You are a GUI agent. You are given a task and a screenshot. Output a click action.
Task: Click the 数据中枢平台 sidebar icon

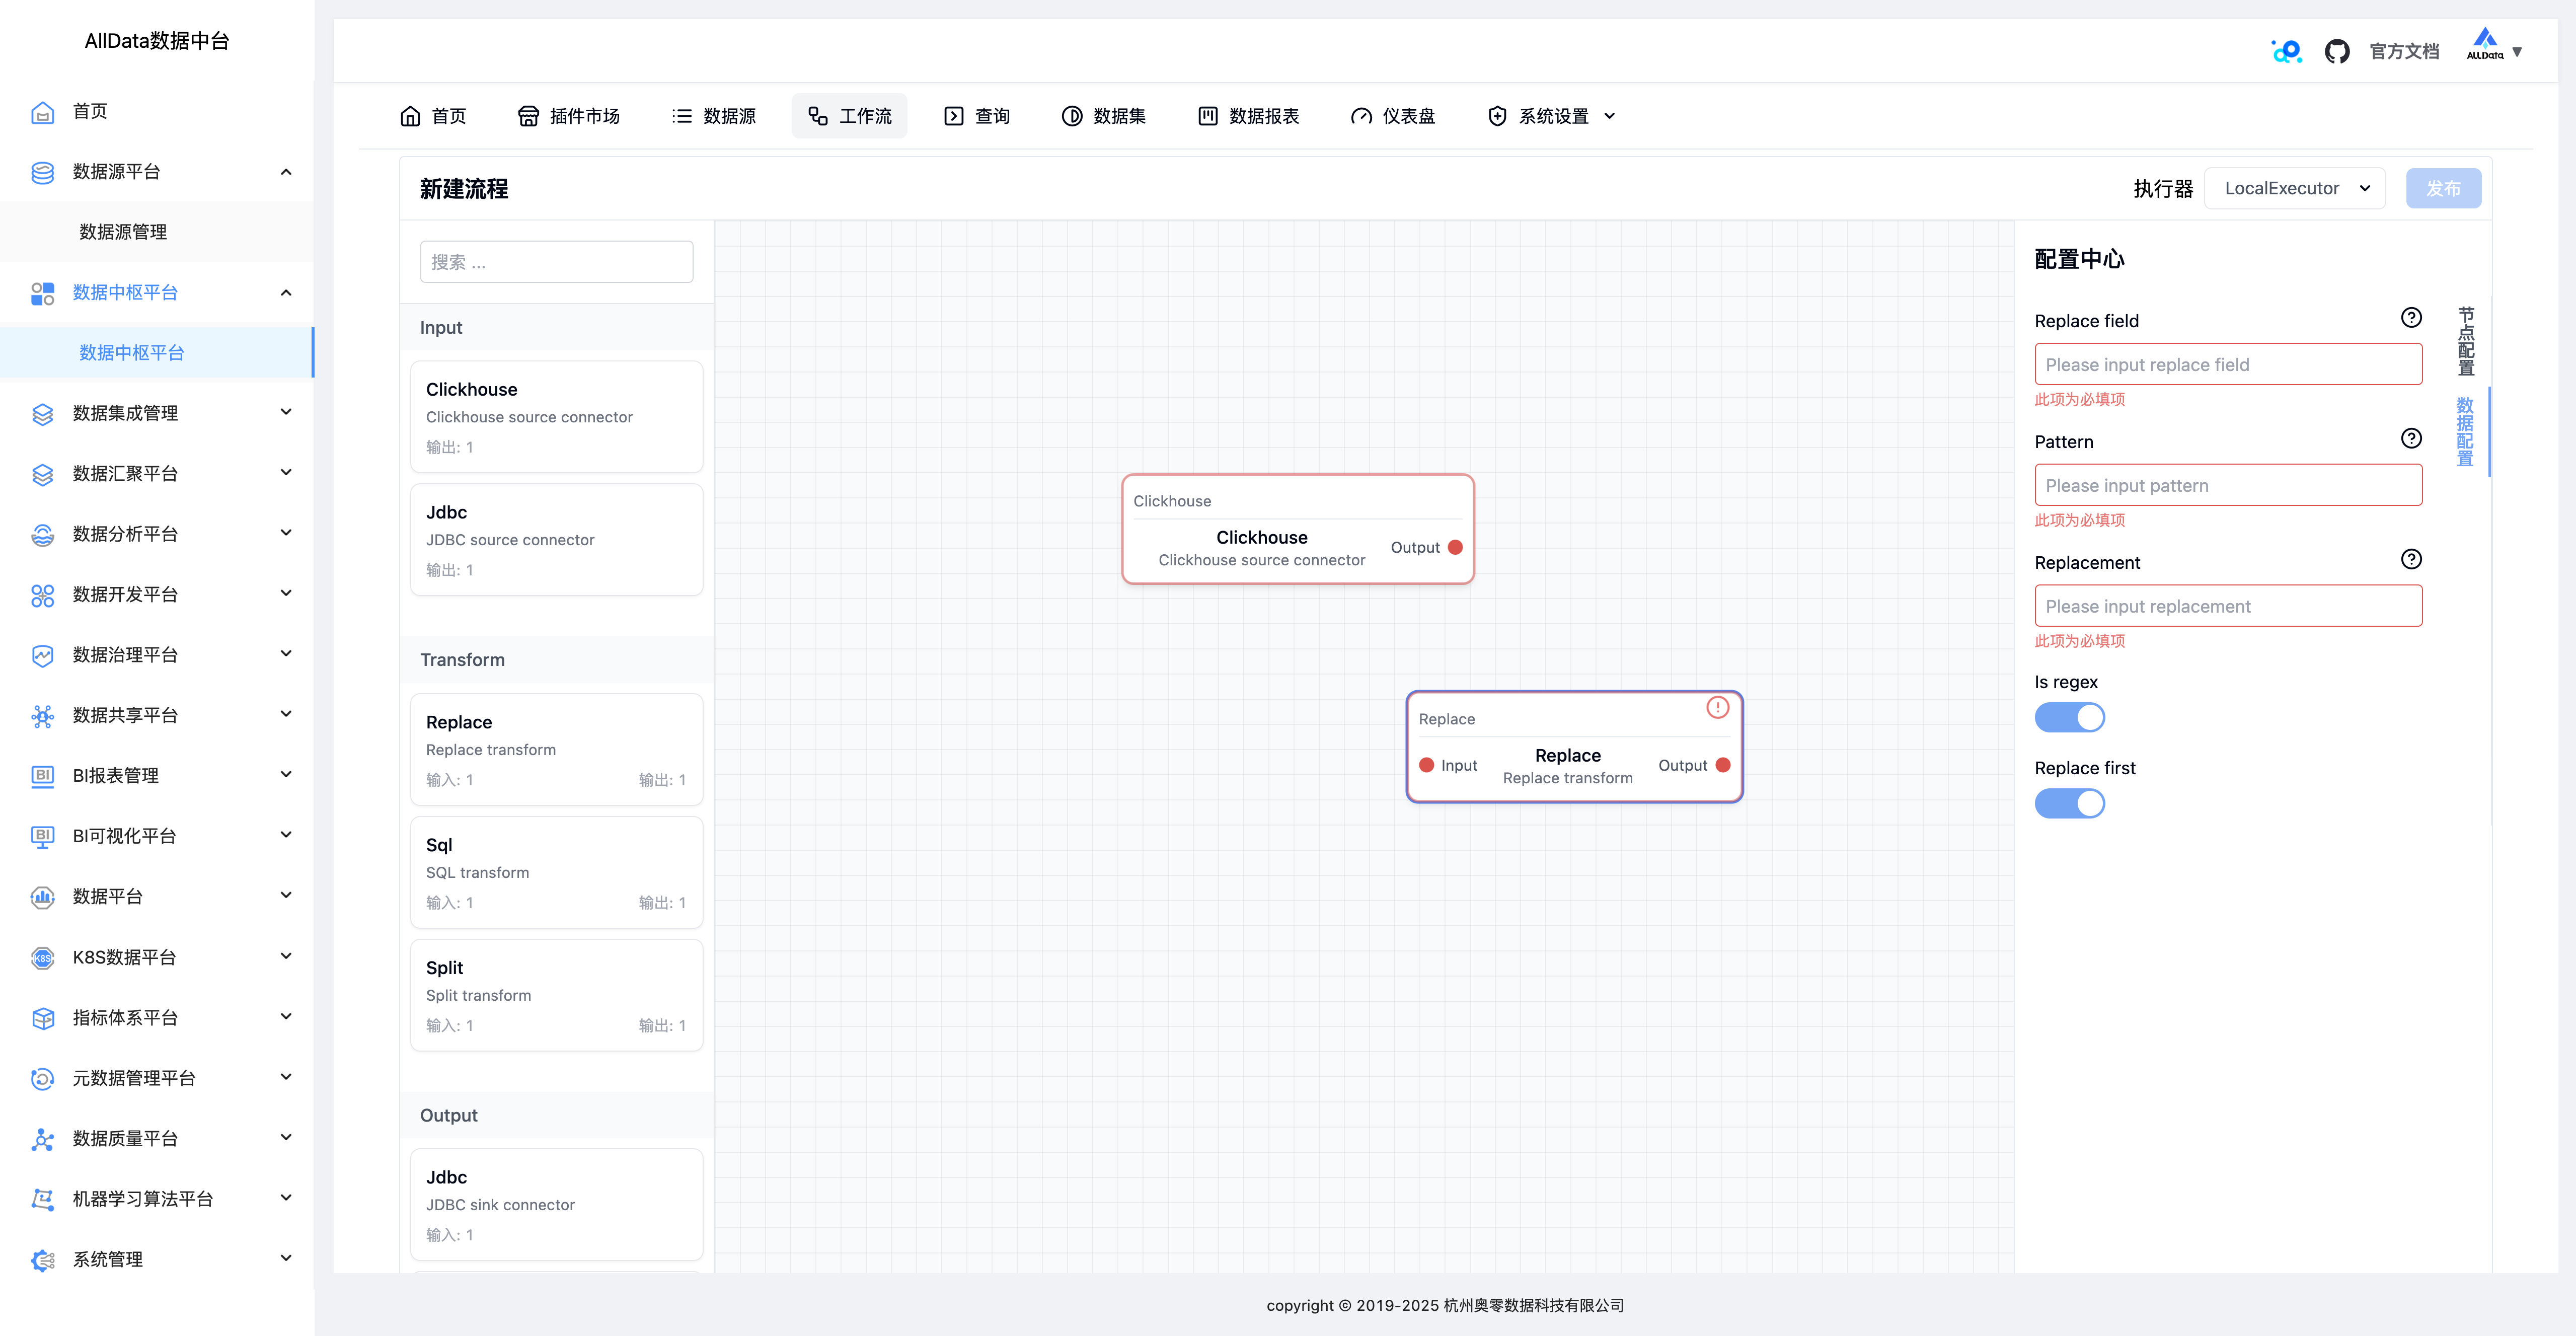(x=42, y=293)
